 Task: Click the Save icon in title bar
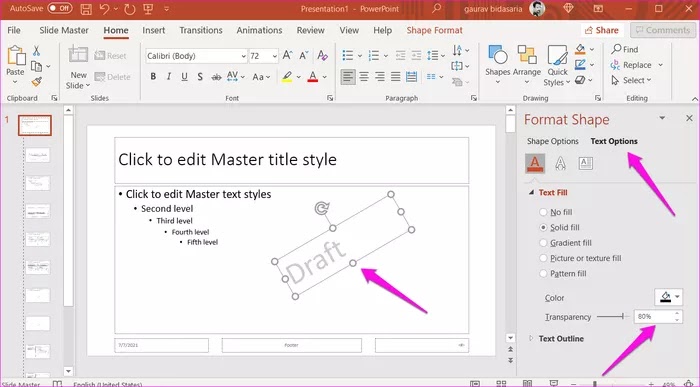(86, 8)
